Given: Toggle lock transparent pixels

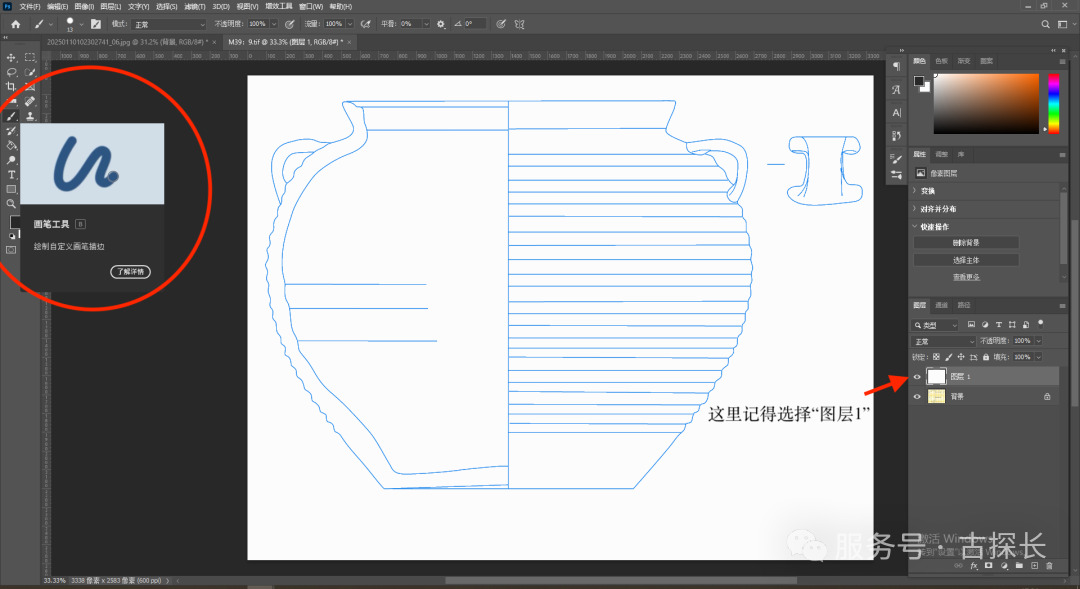Looking at the screenshot, I should click(936, 358).
